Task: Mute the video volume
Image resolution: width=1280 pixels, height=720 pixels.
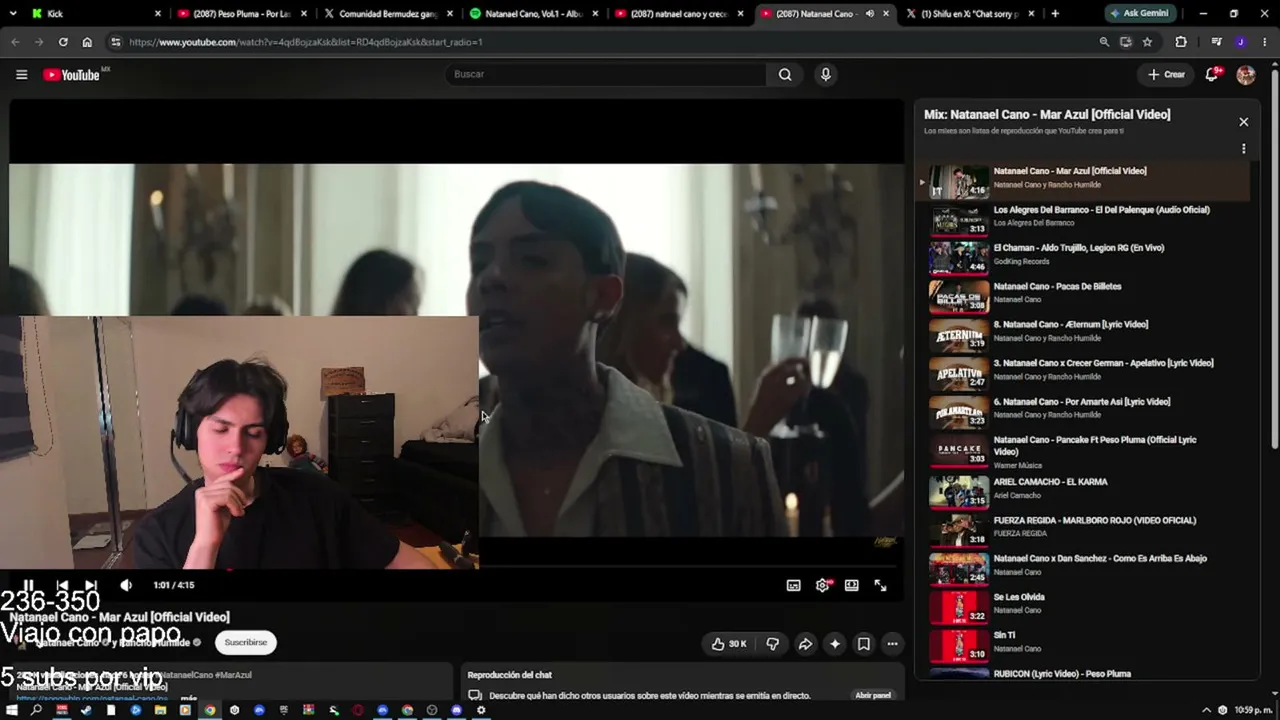Action: [126, 585]
